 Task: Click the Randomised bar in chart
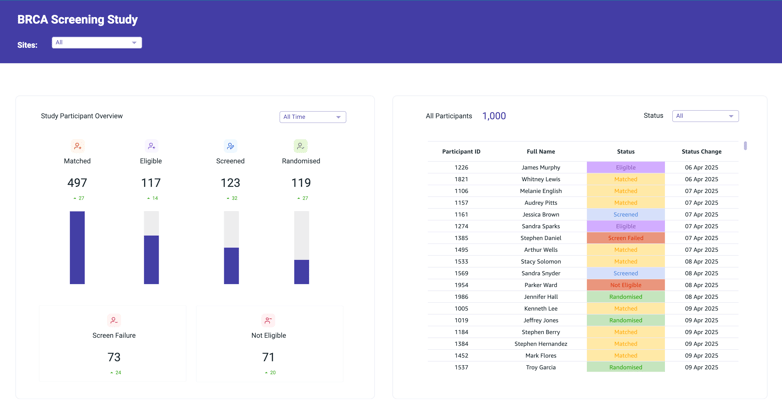(x=301, y=271)
